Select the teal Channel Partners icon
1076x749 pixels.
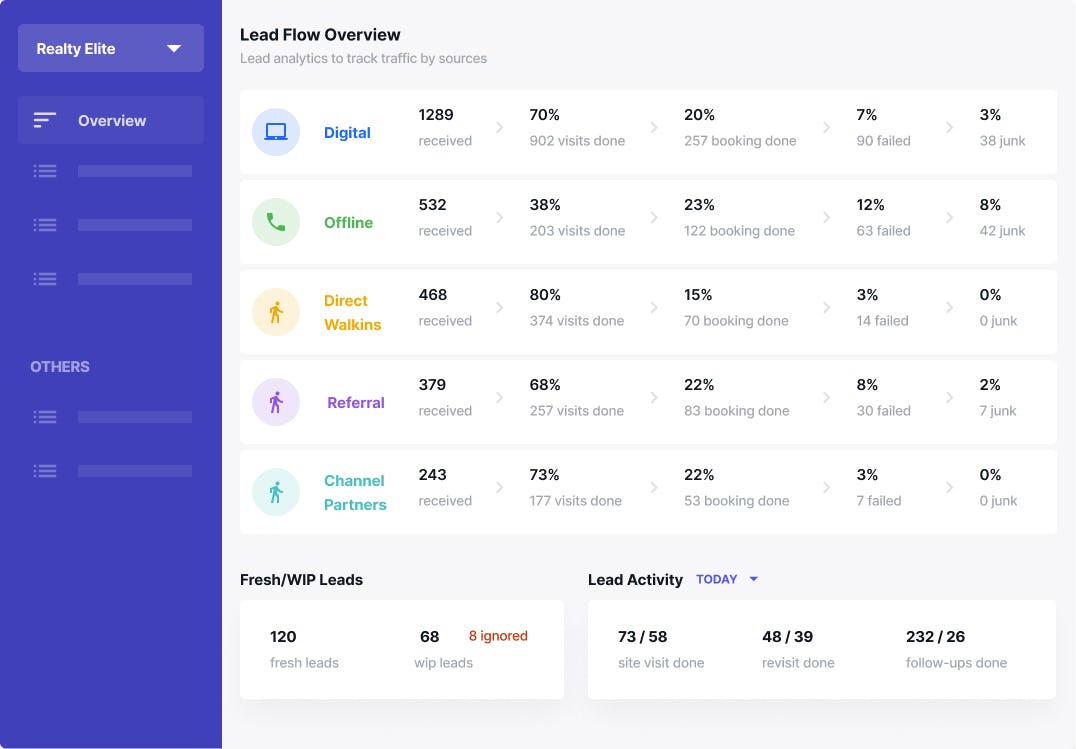[x=276, y=491]
